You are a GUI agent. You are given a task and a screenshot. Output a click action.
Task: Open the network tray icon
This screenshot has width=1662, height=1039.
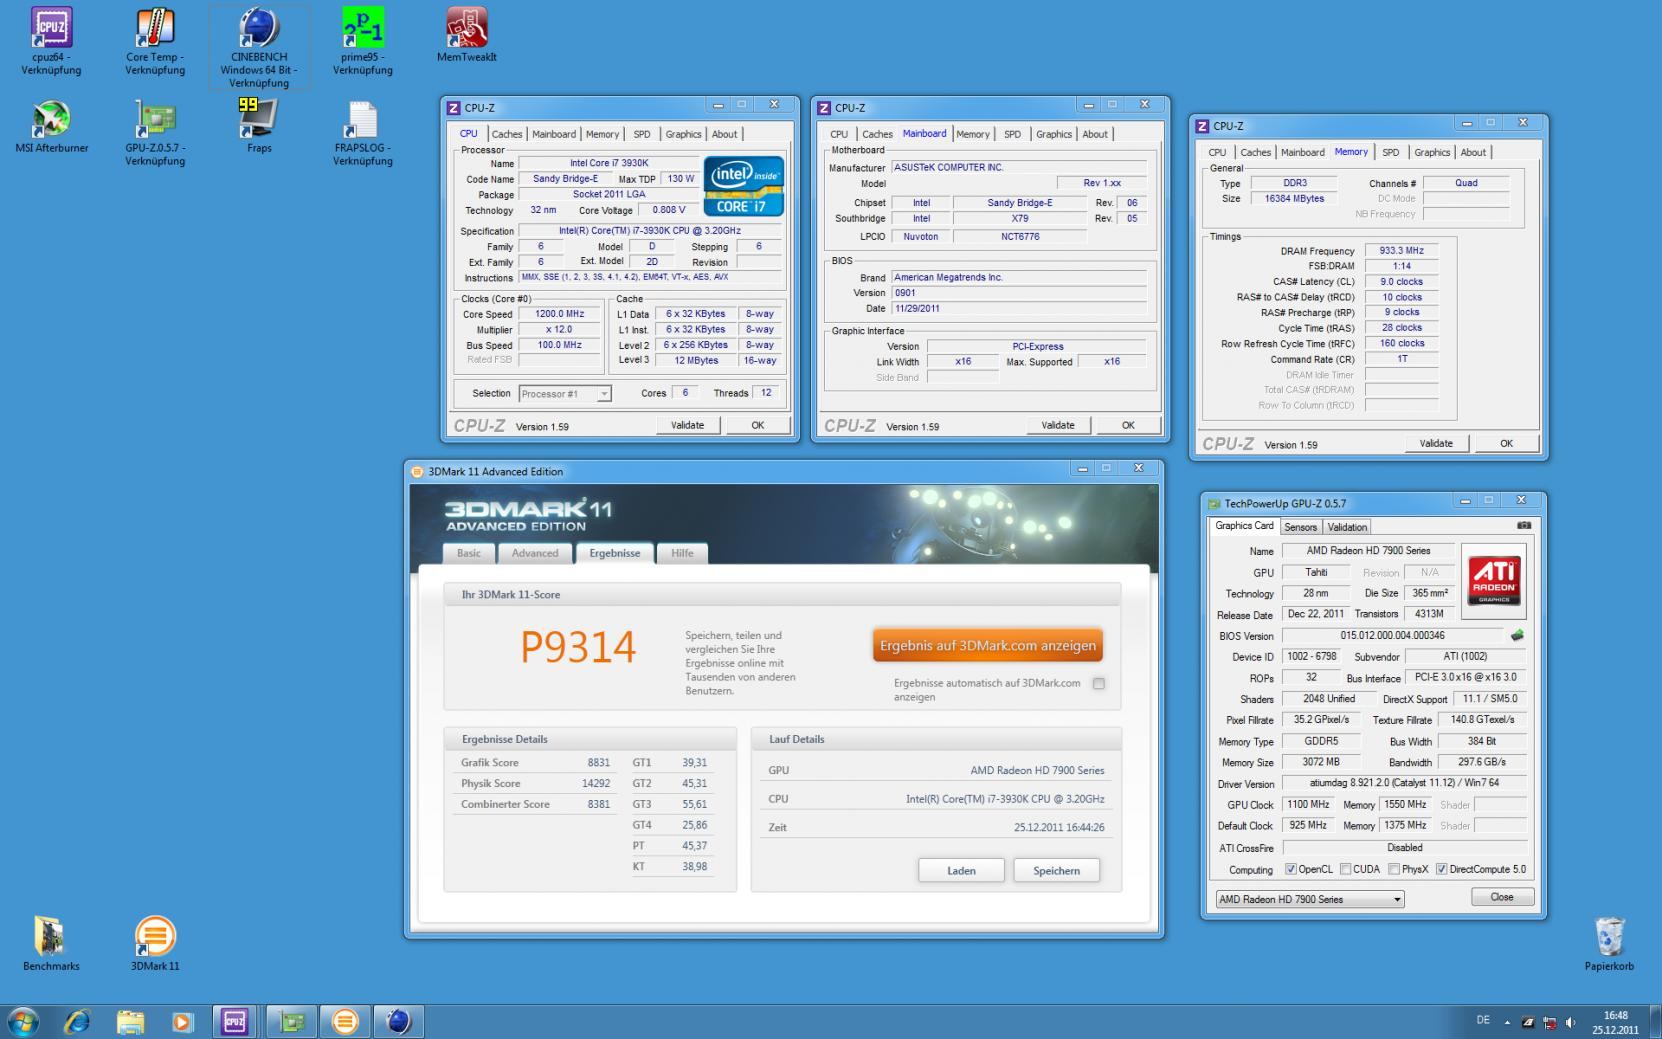pyautogui.click(x=1550, y=1023)
